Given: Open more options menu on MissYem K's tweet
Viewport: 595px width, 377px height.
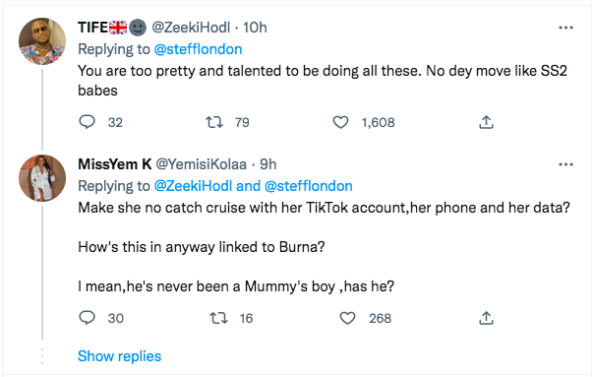Looking at the screenshot, I should click(566, 165).
